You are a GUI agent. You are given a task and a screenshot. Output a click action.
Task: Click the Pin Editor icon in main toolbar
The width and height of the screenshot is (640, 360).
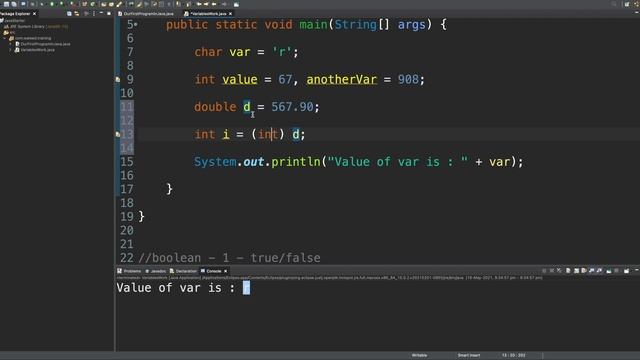click(x=236, y=4)
